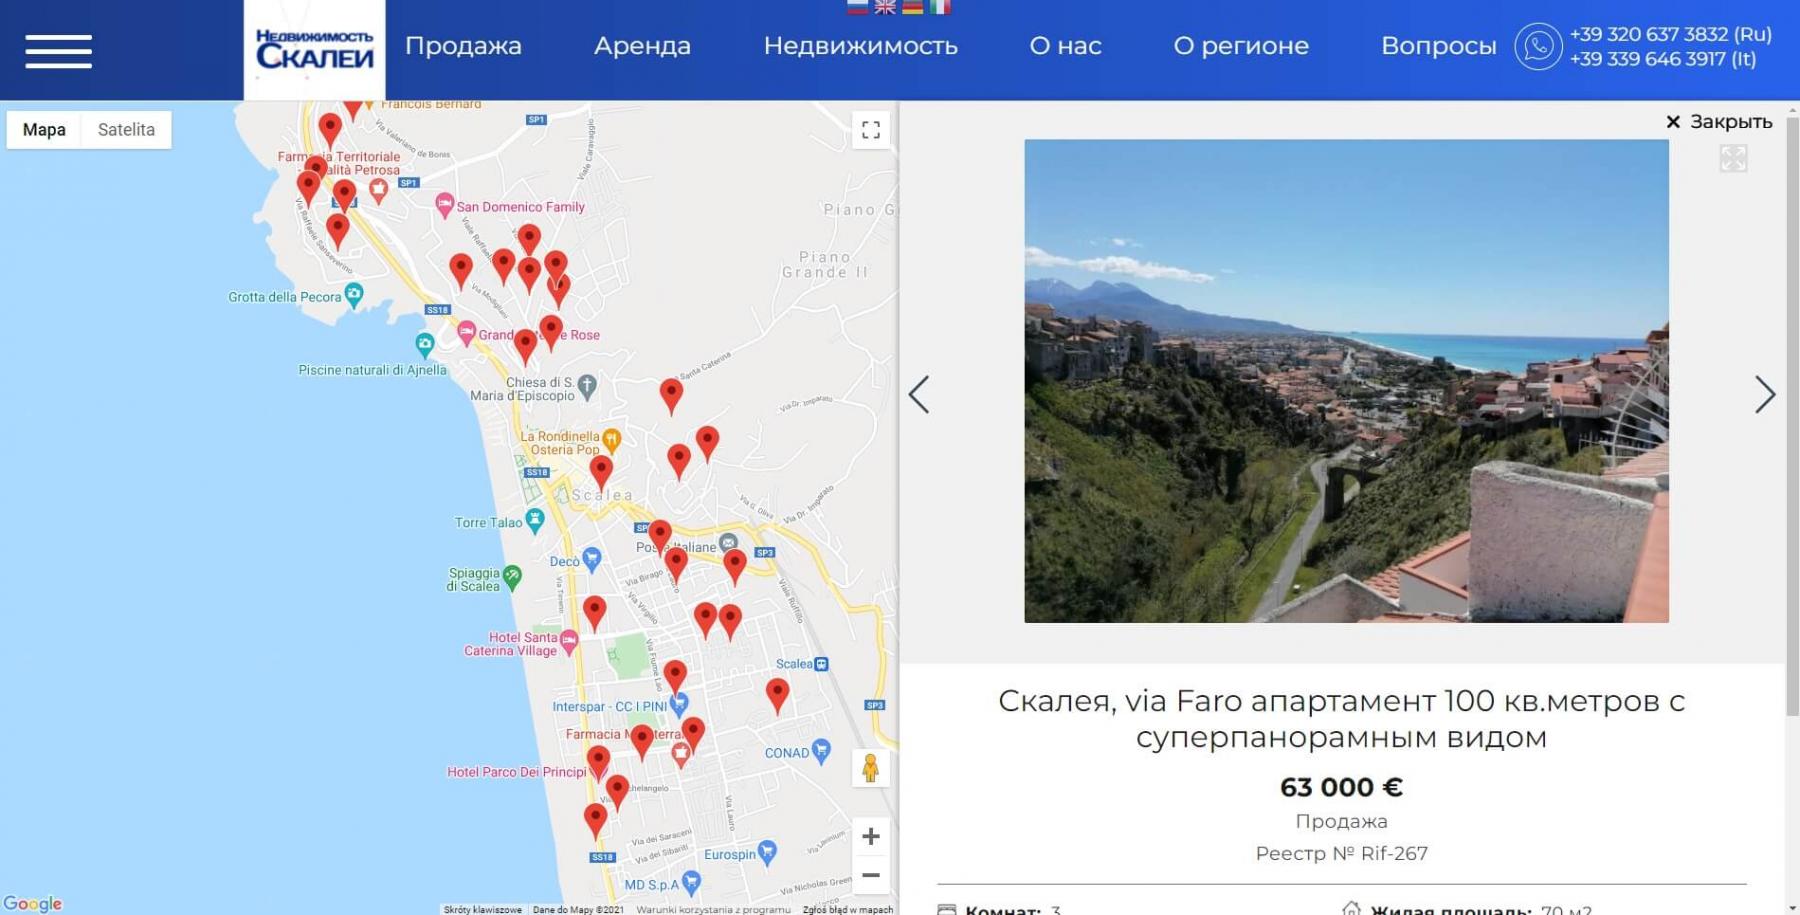The height and width of the screenshot is (915, 1800).
Task: Switch map to Satelita view
Action: click(126, 130)
